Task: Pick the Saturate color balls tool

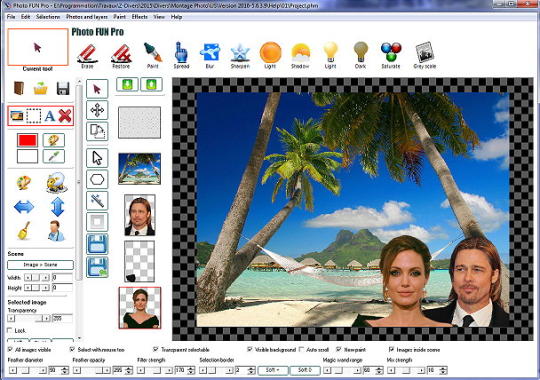Action: click(391, 55)
